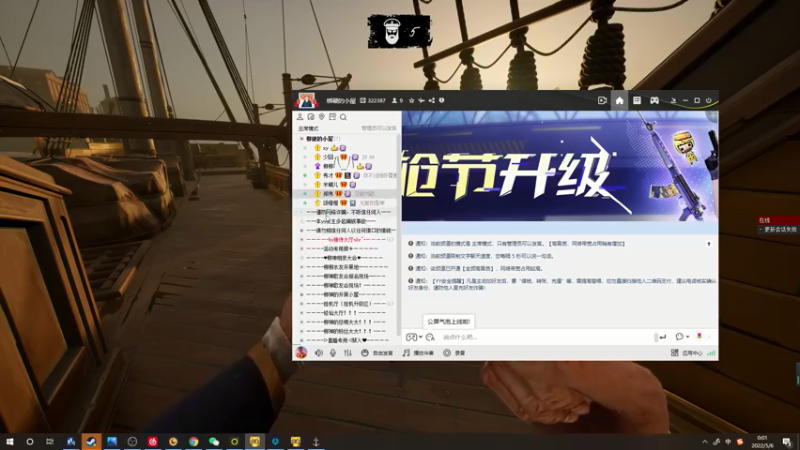800x450 pixels.
Task: Click the music accompaniment button
Action: [x=418, y=353]
